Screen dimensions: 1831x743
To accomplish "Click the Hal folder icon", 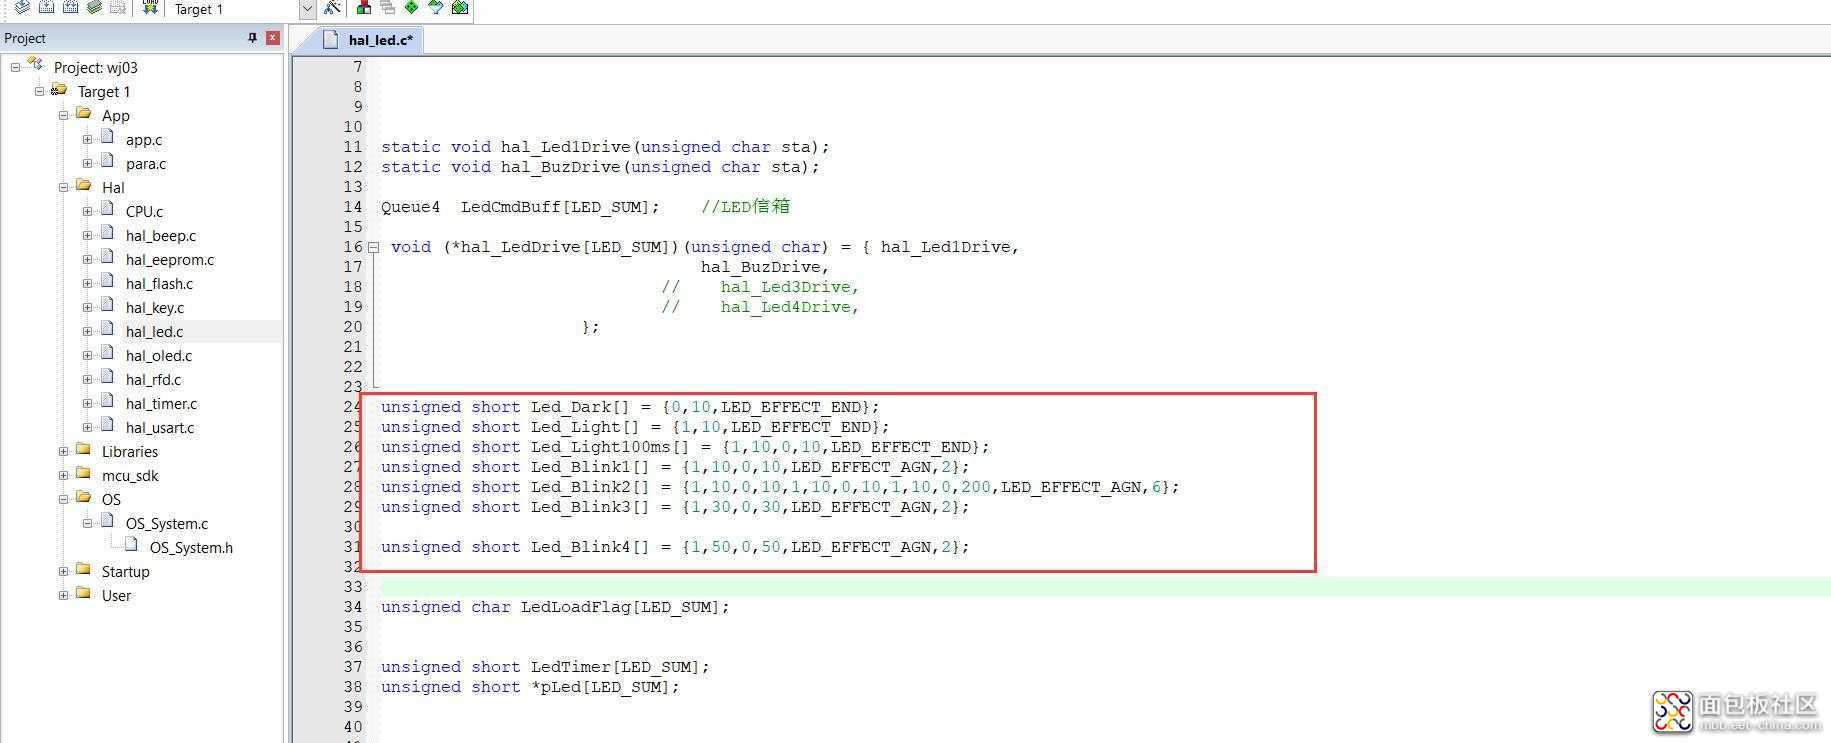I will [83, 186].
